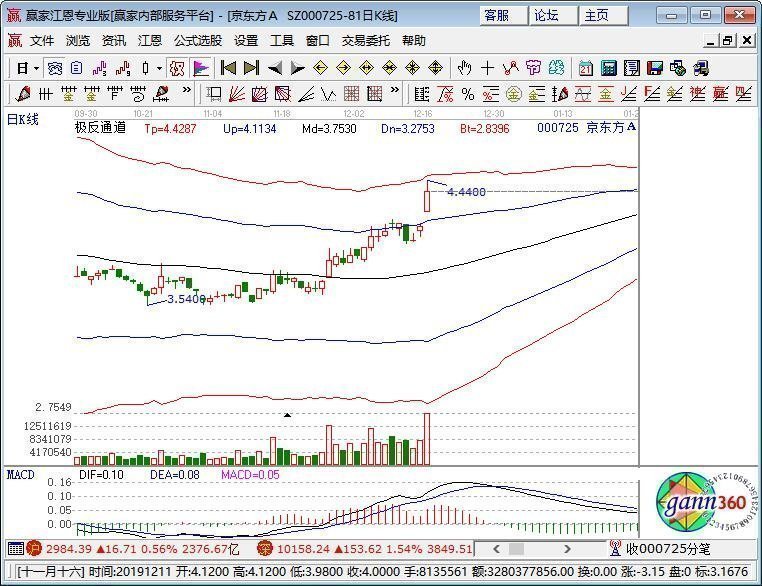
Task: Open the 设置 menu
Action: pos(246,41)
